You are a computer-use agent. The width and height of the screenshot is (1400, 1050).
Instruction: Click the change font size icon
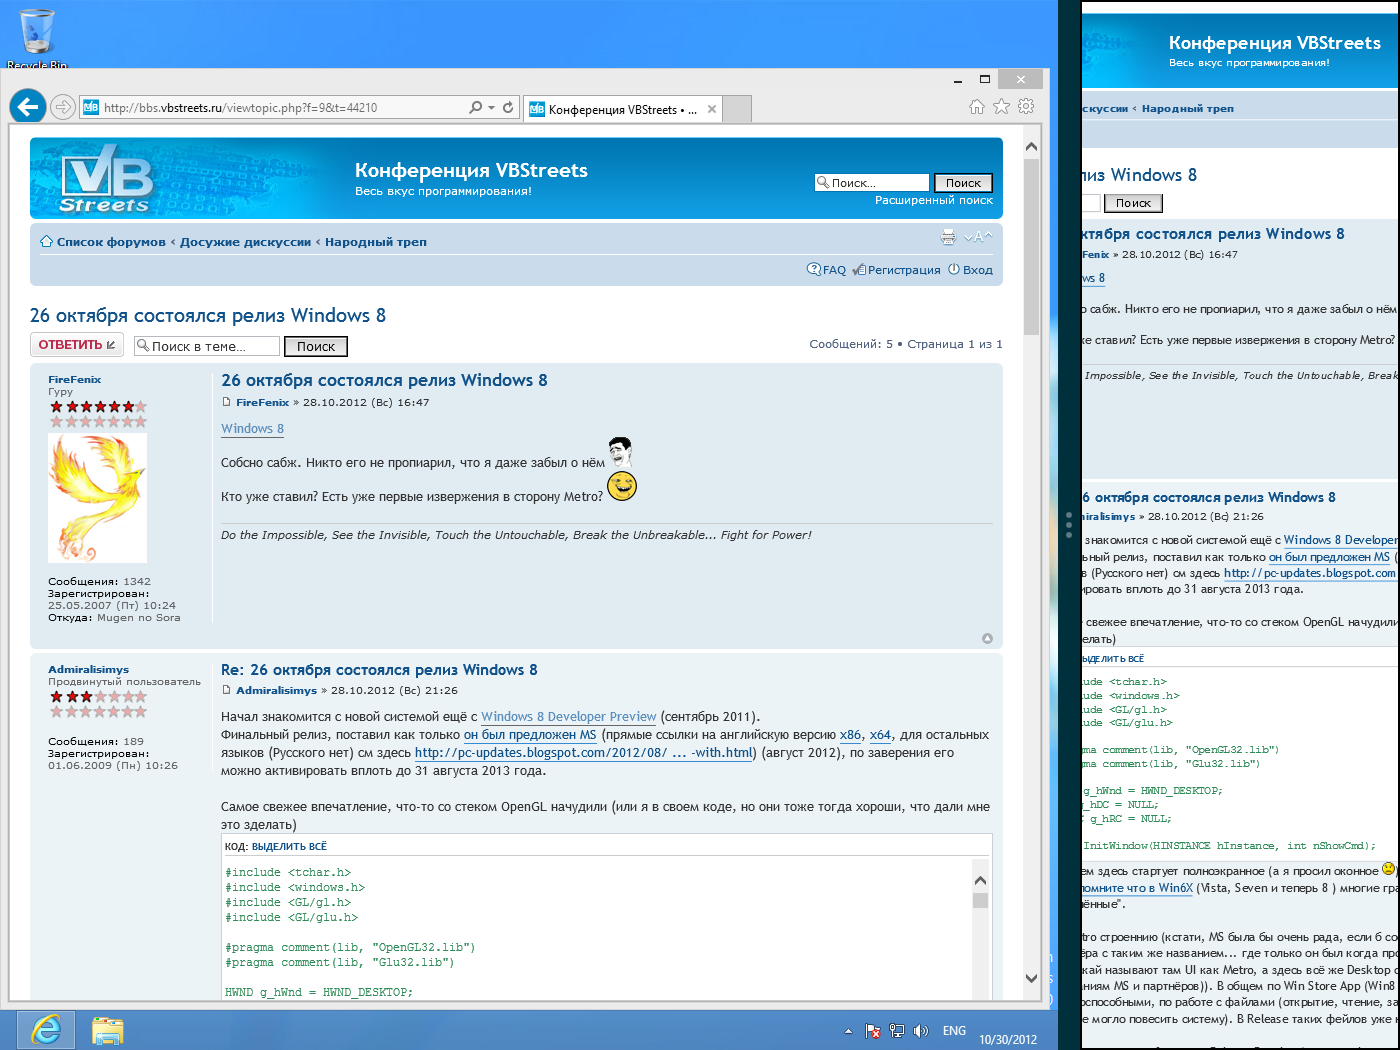(x=977, y=237)
